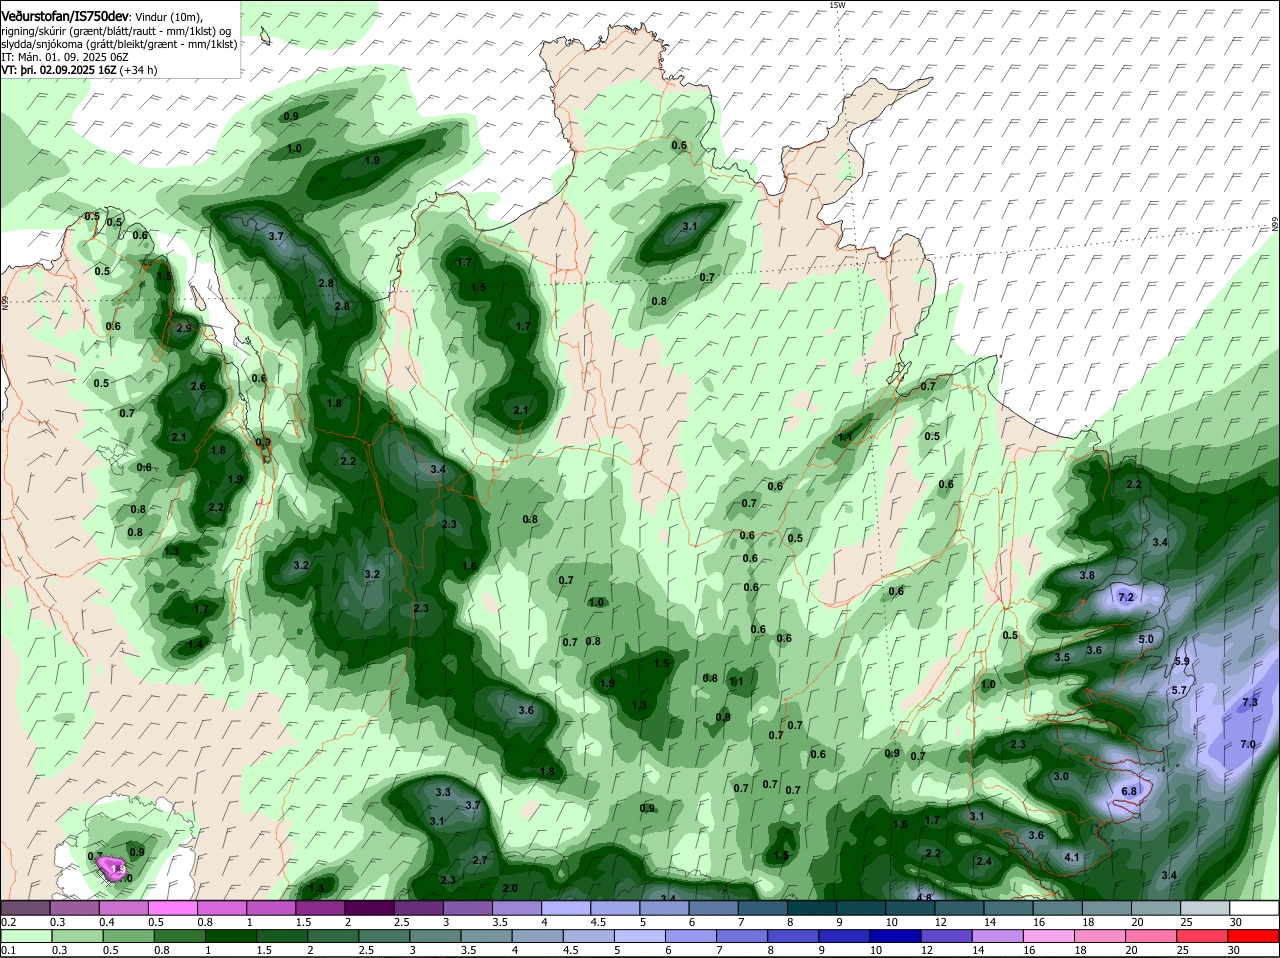
Task: Click the 5.0 value on the map
Action: pos(1146,639)
